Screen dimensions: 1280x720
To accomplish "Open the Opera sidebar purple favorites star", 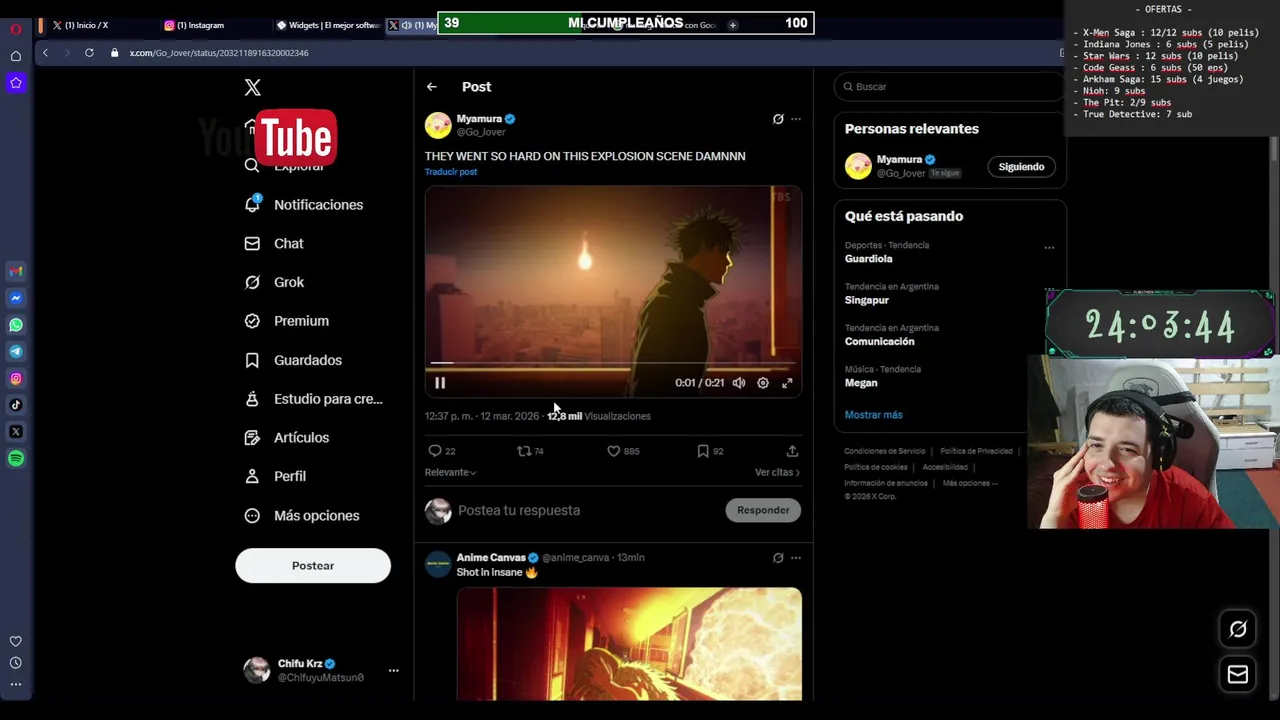I will pos(16,83).
